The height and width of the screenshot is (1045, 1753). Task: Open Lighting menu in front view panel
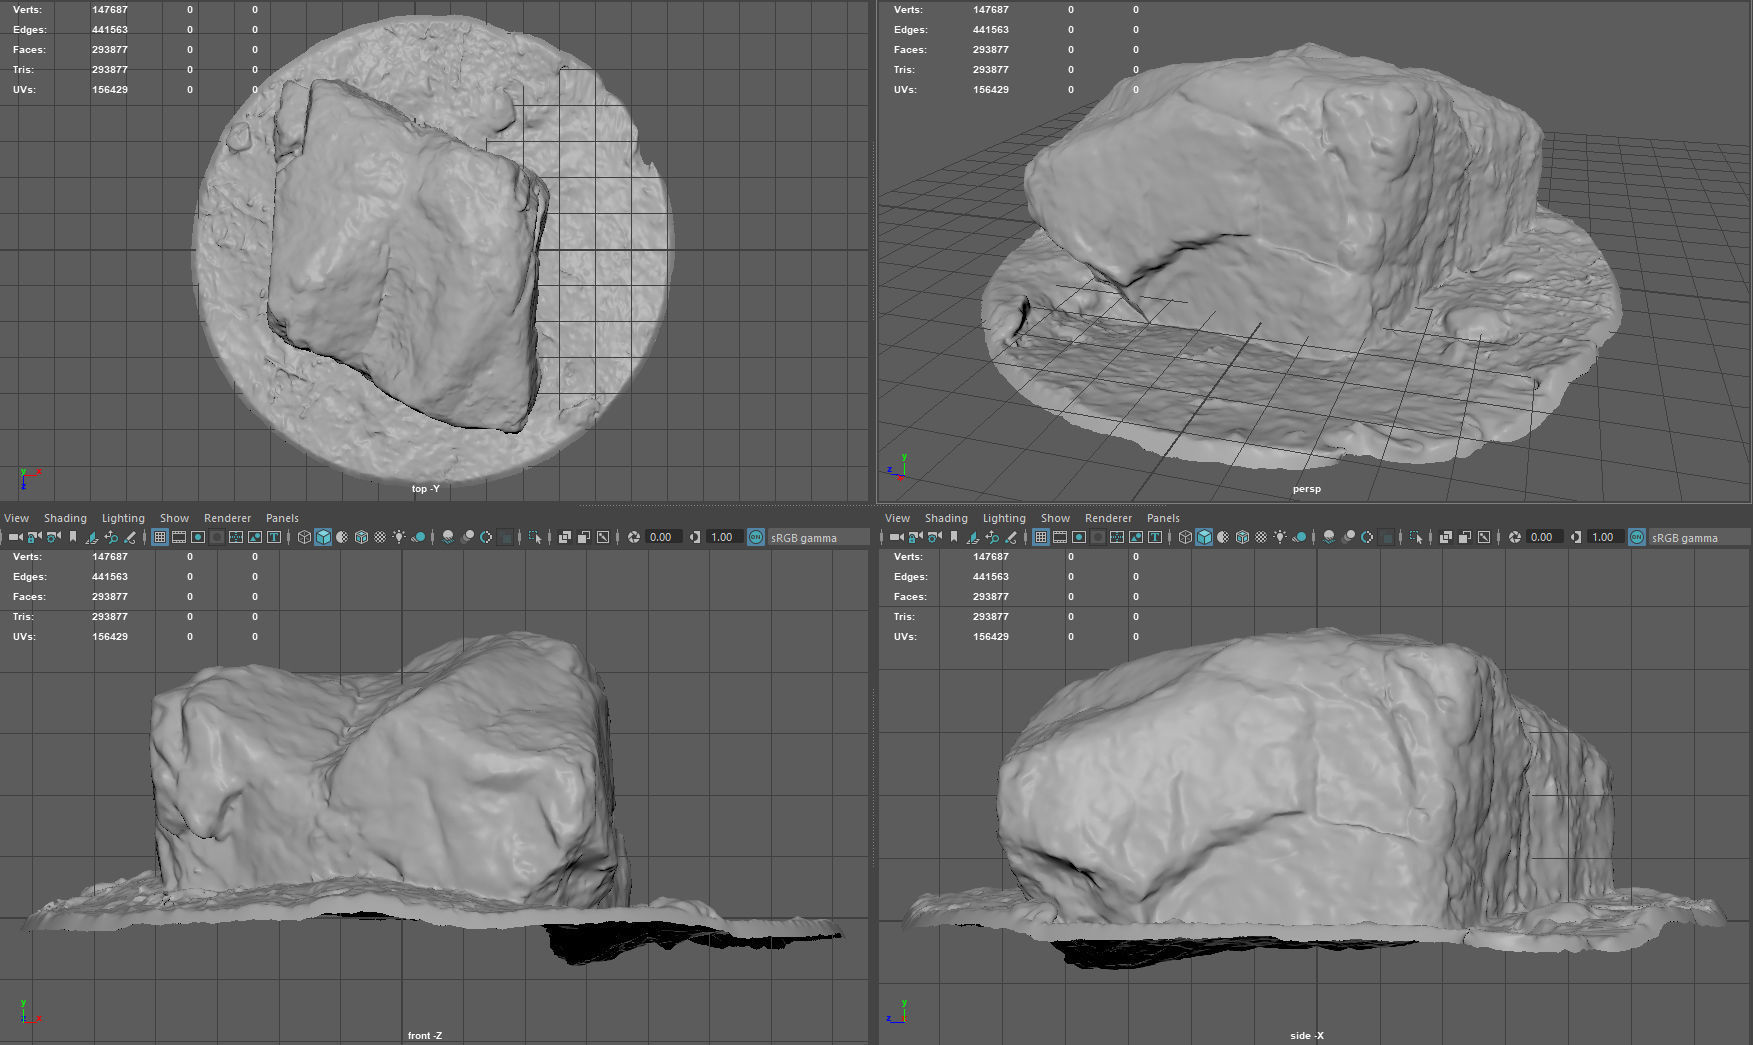123,518
